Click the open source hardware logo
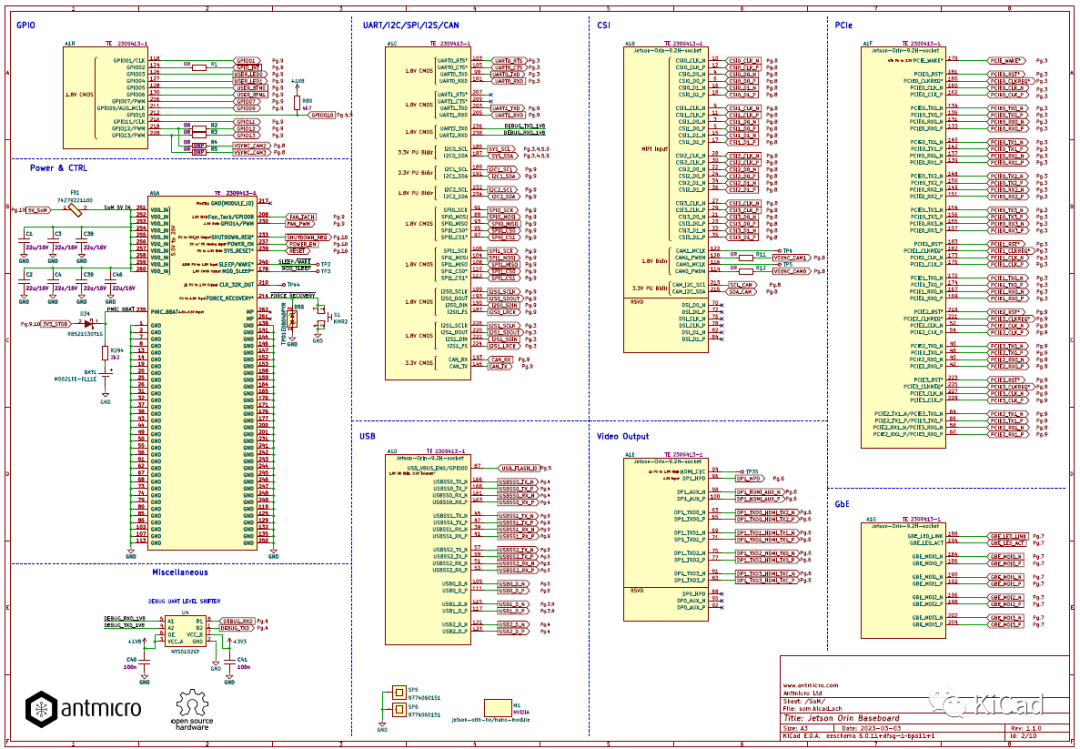 [x=191, y=710]
